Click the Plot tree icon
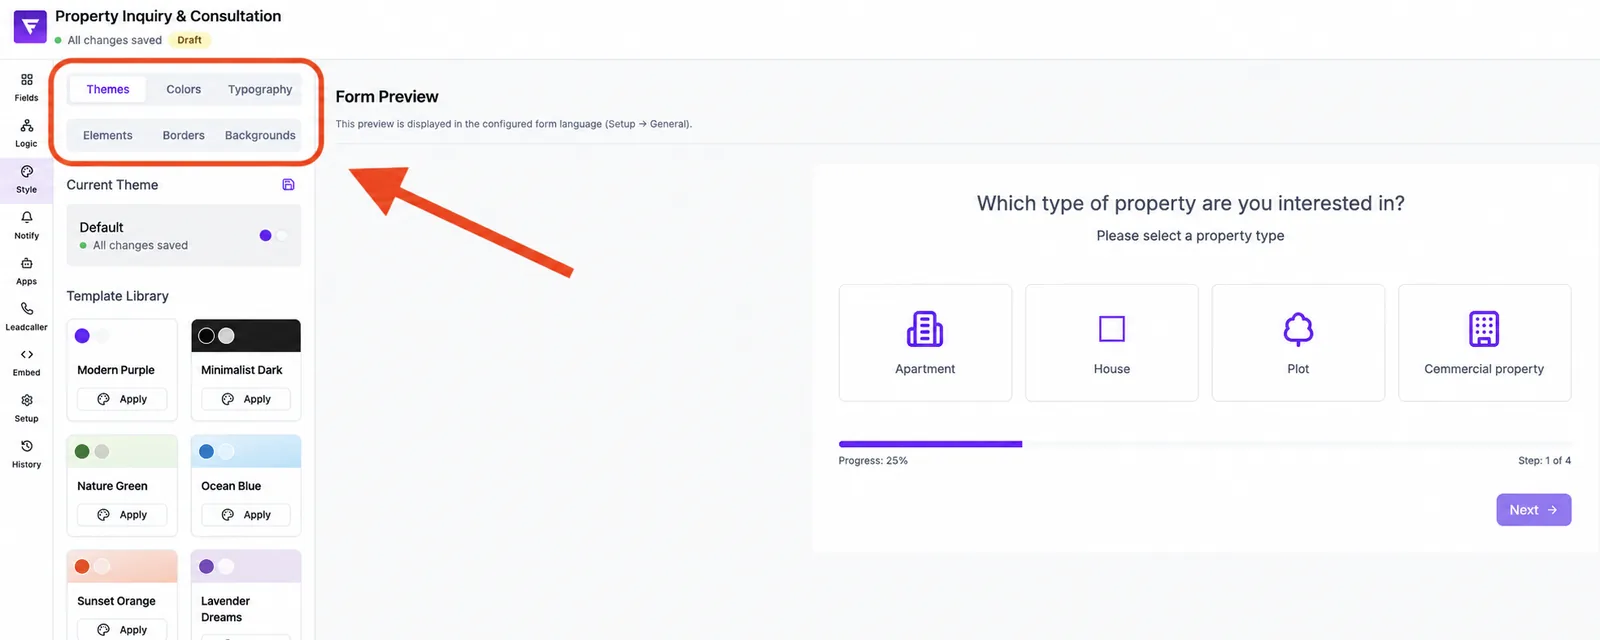Screen dimensions: 1600x640 click(x=1298, y=329)
